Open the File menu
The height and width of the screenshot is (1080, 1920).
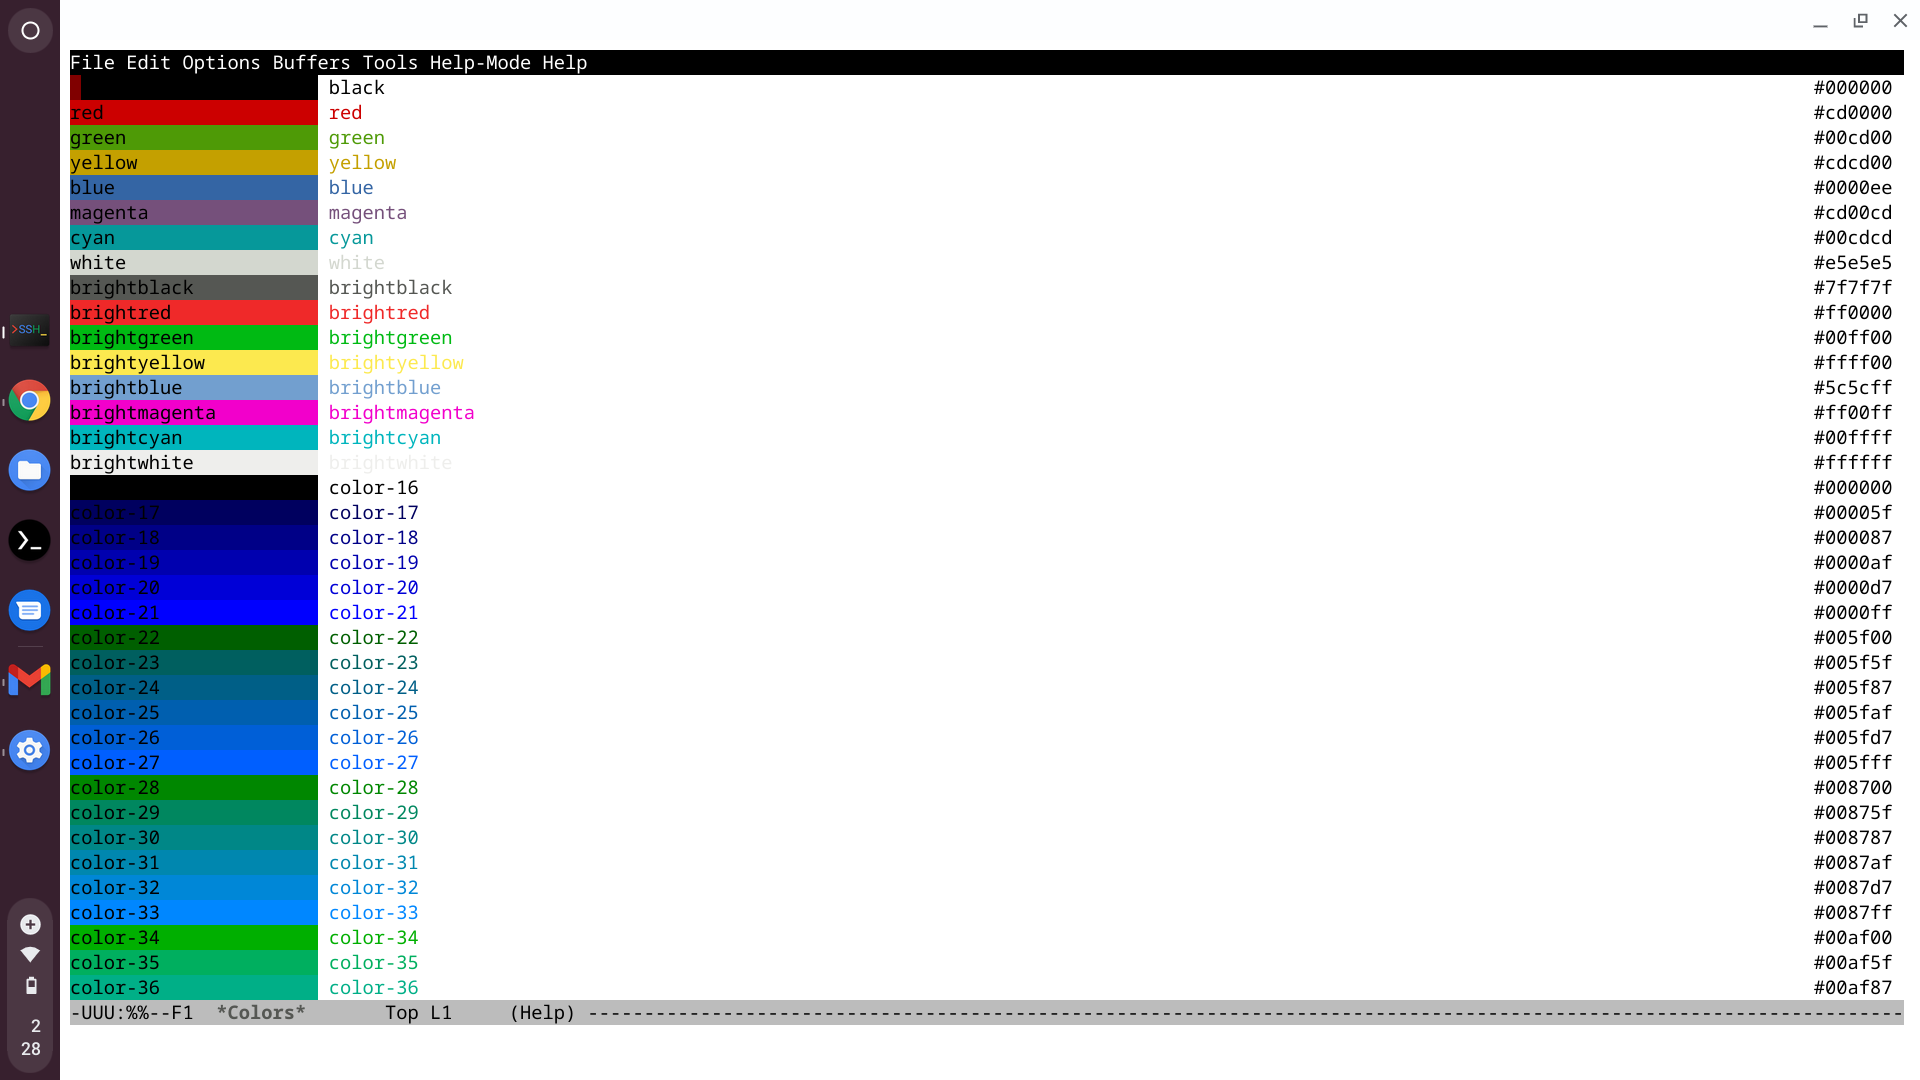(x=91, y=62)
